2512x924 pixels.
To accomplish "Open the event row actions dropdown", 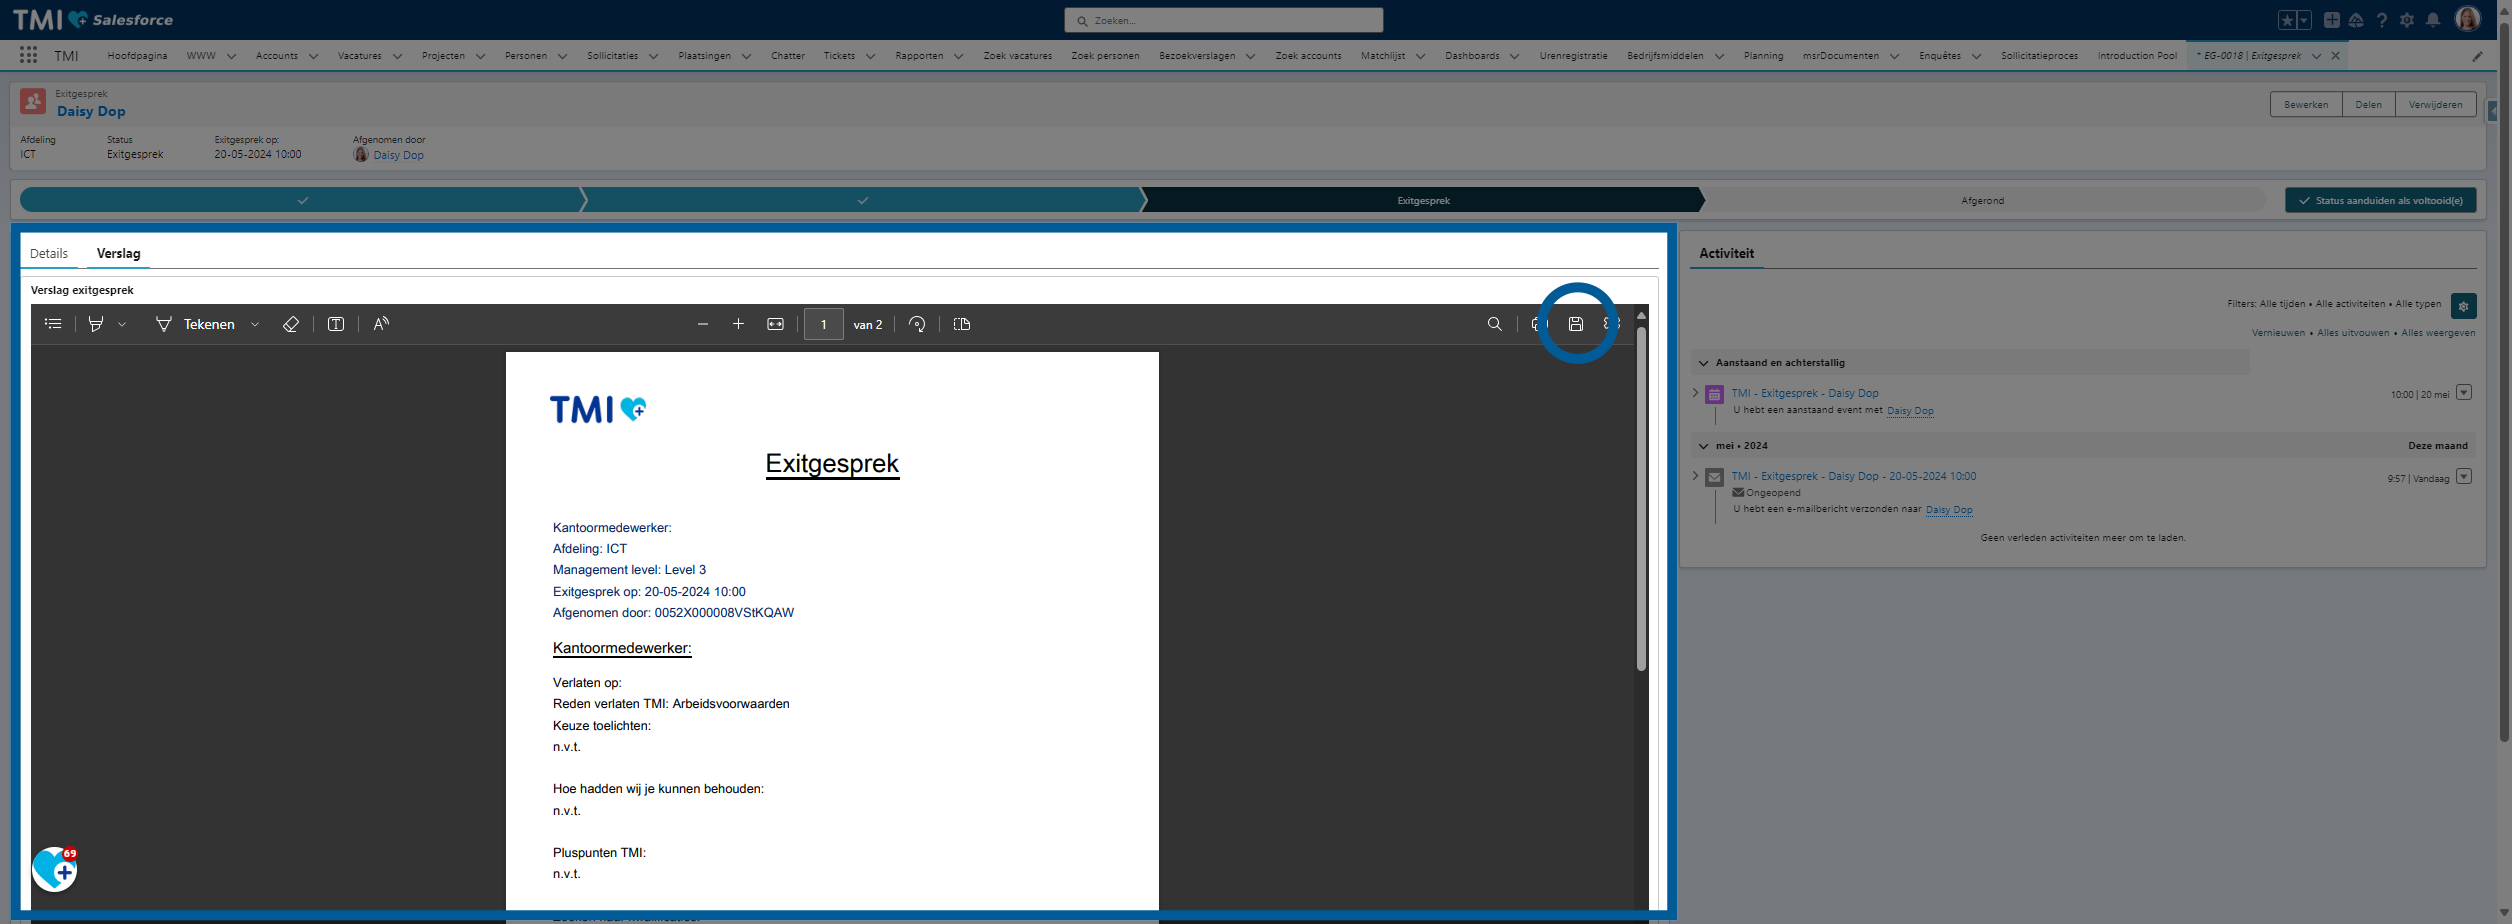I will 2464,393.
